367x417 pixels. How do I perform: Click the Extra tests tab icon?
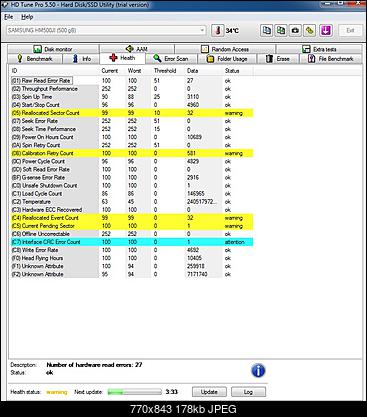[306, 49]
